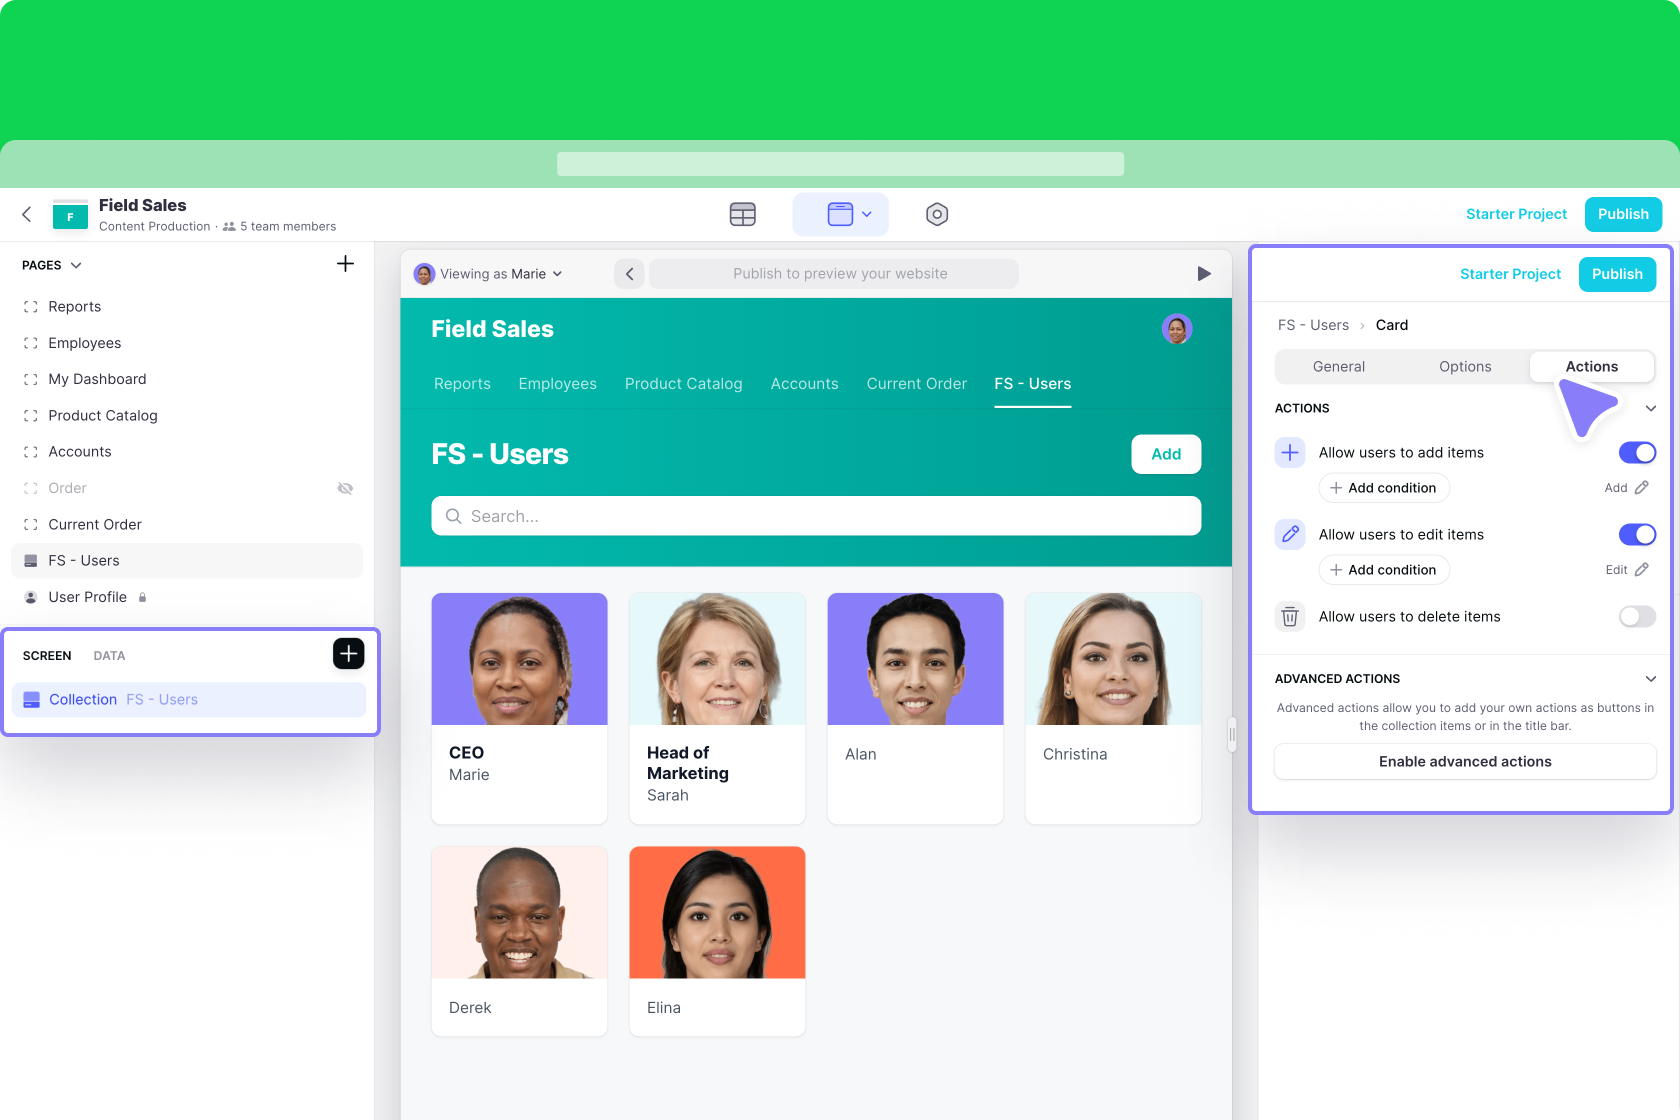Collapse the Advanced Actions section
This screenshot has width=1680, height=1120.
click(x=1650, y=679)
